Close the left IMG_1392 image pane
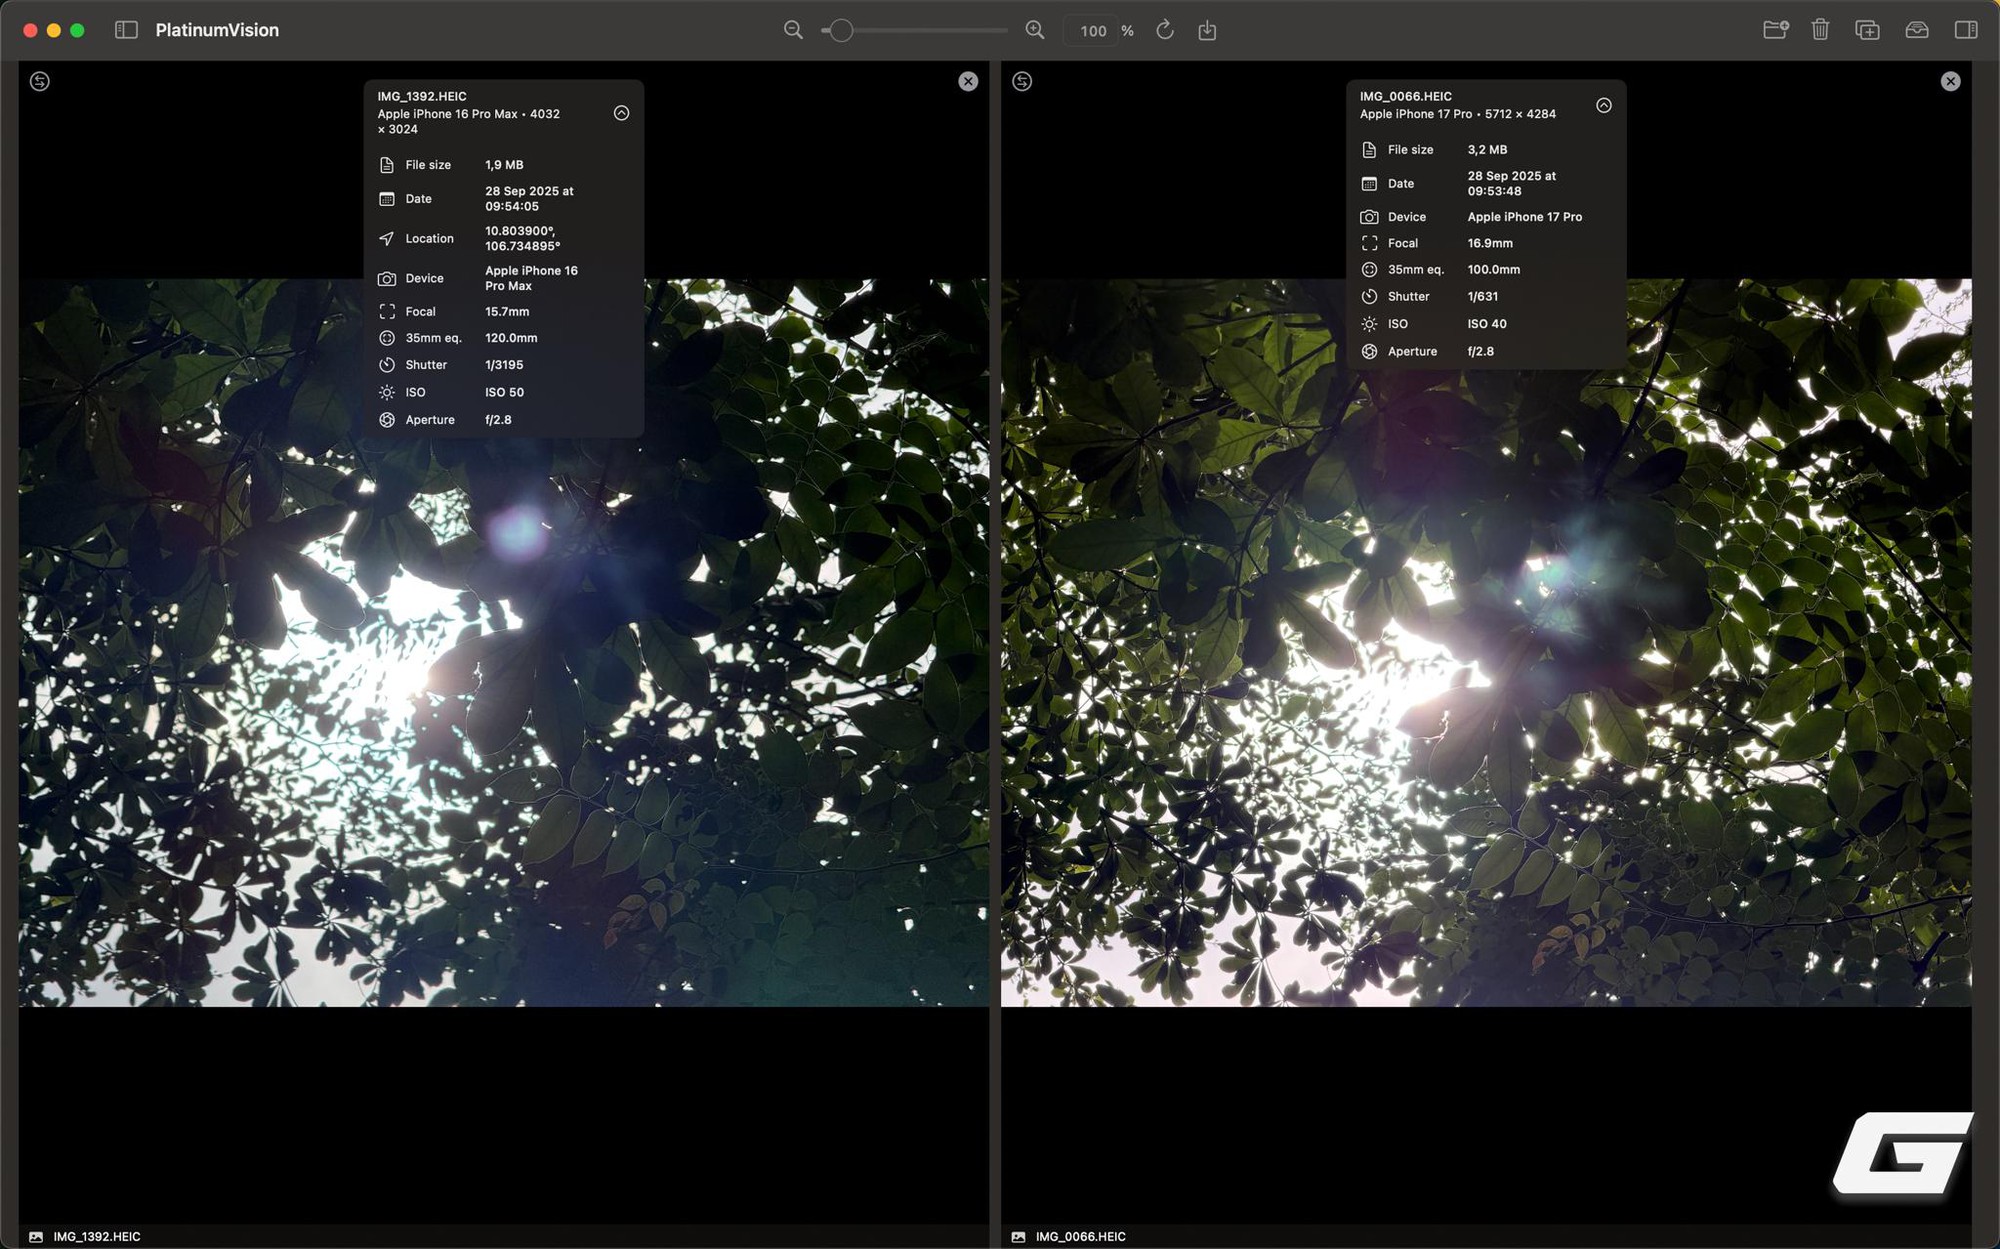Screen dimensions: 2000x1249 pos(968,81)
